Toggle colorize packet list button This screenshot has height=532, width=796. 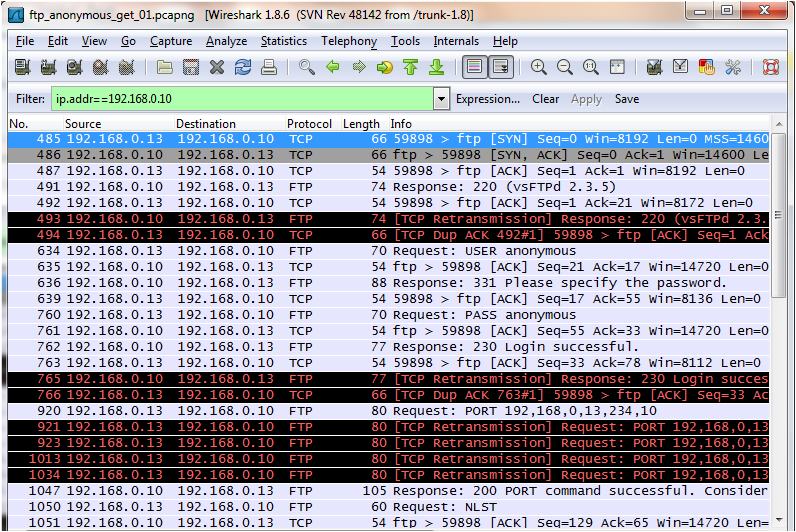[475, 67]
